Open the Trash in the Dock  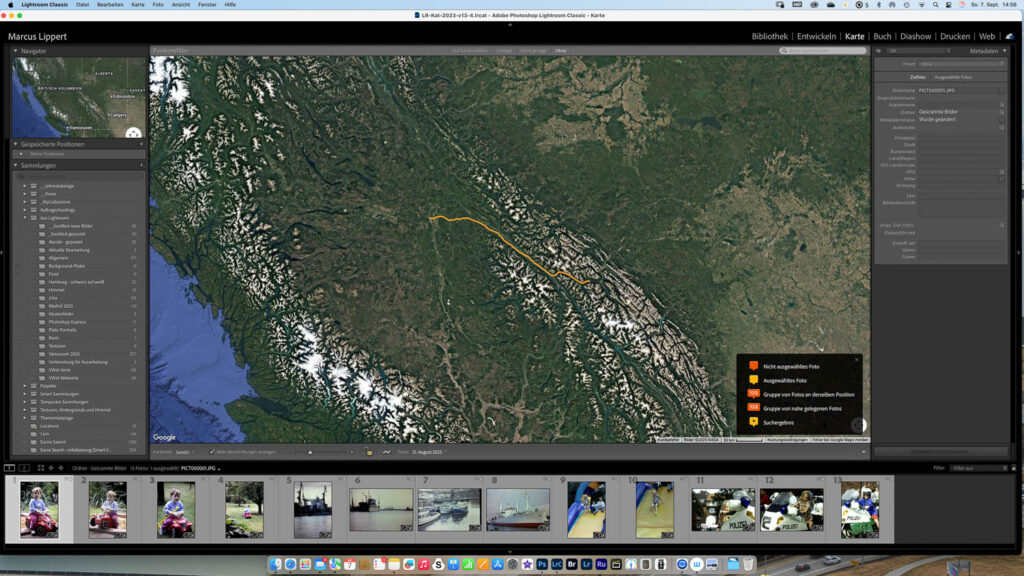click(748, 564)
